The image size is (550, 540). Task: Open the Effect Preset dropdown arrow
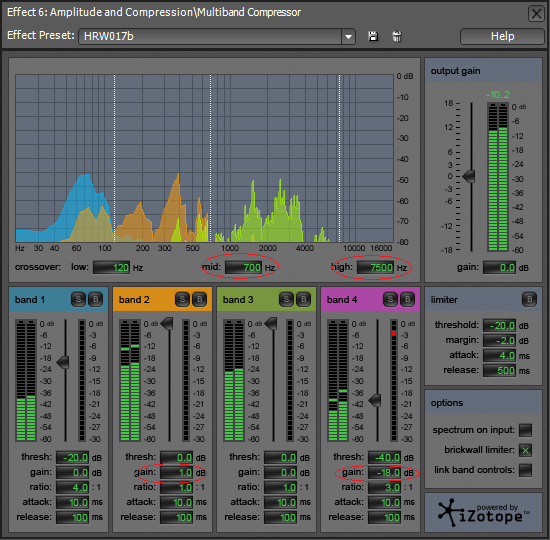click(348, 36)
